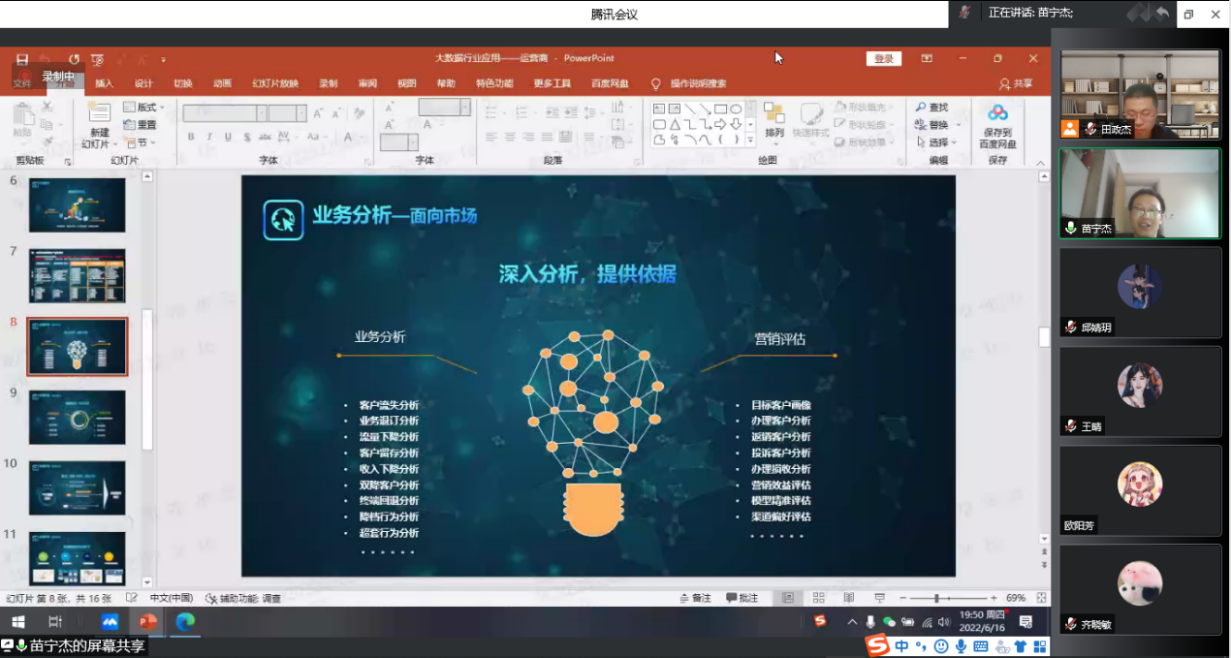This screenshot has width=1231, height=658.
Task: Click the New Slide icon
Action: (x=98, y=113)
